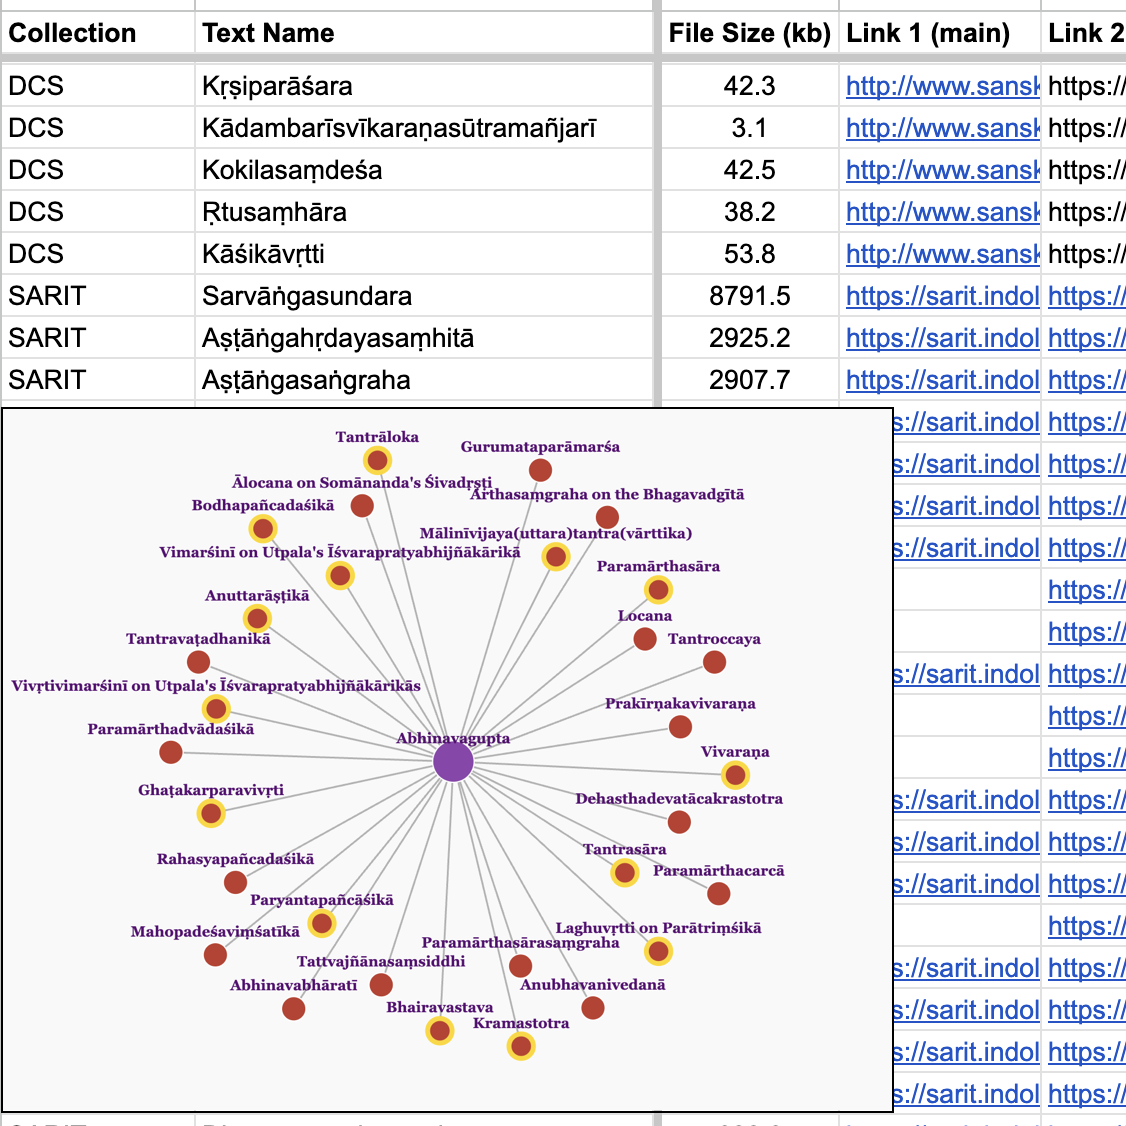The width and height of the screenshot is (1126, 1126).
Task: Select the Vivaraṇa node circle
Action: coord(735,775)
